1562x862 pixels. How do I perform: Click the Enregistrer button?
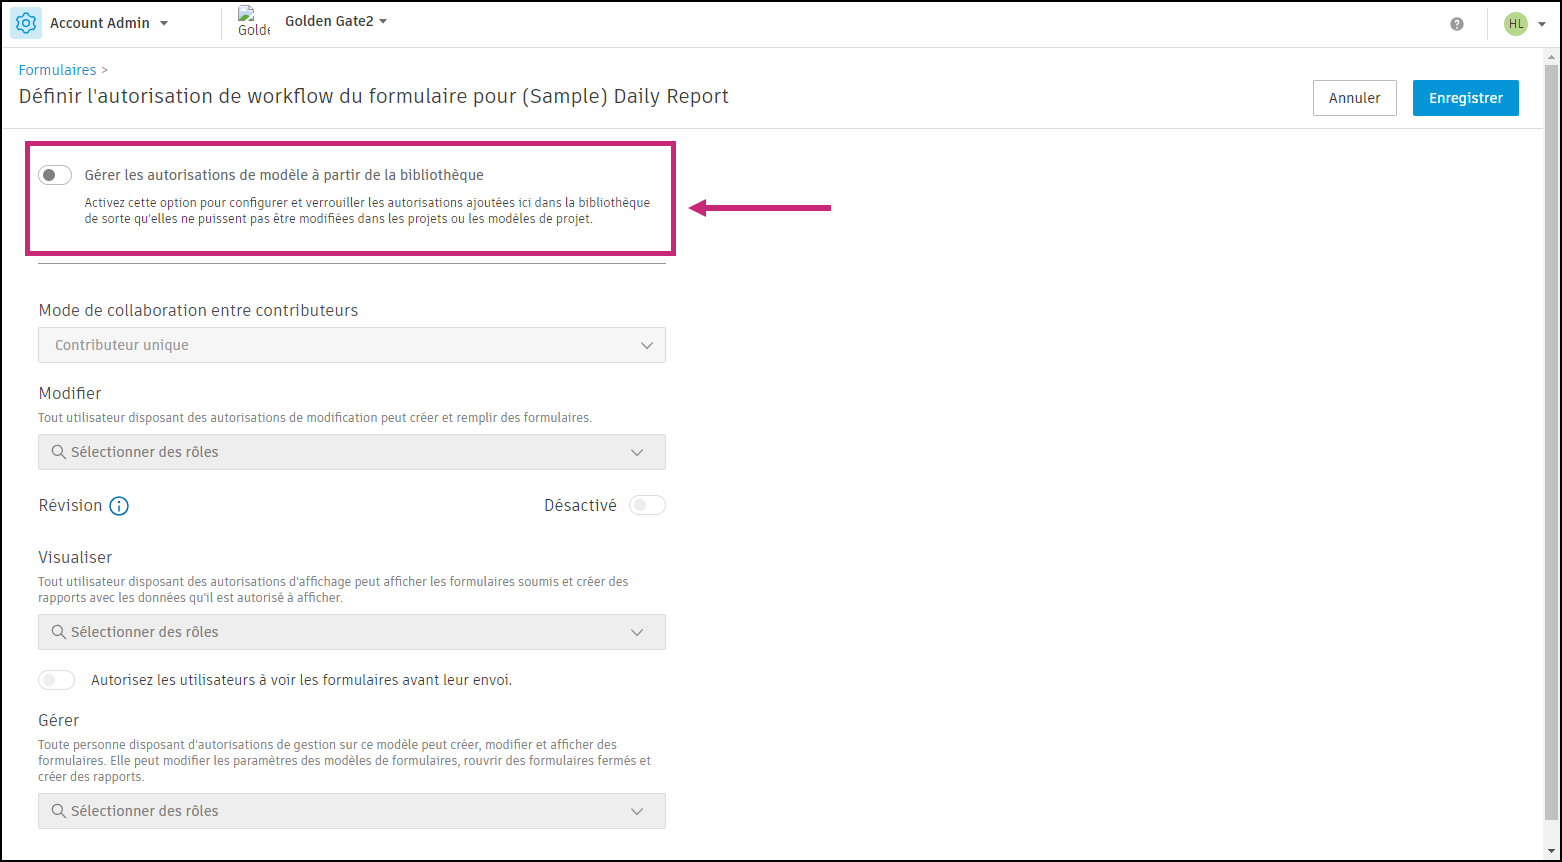pyautogui.click(x=1465, y=98)
